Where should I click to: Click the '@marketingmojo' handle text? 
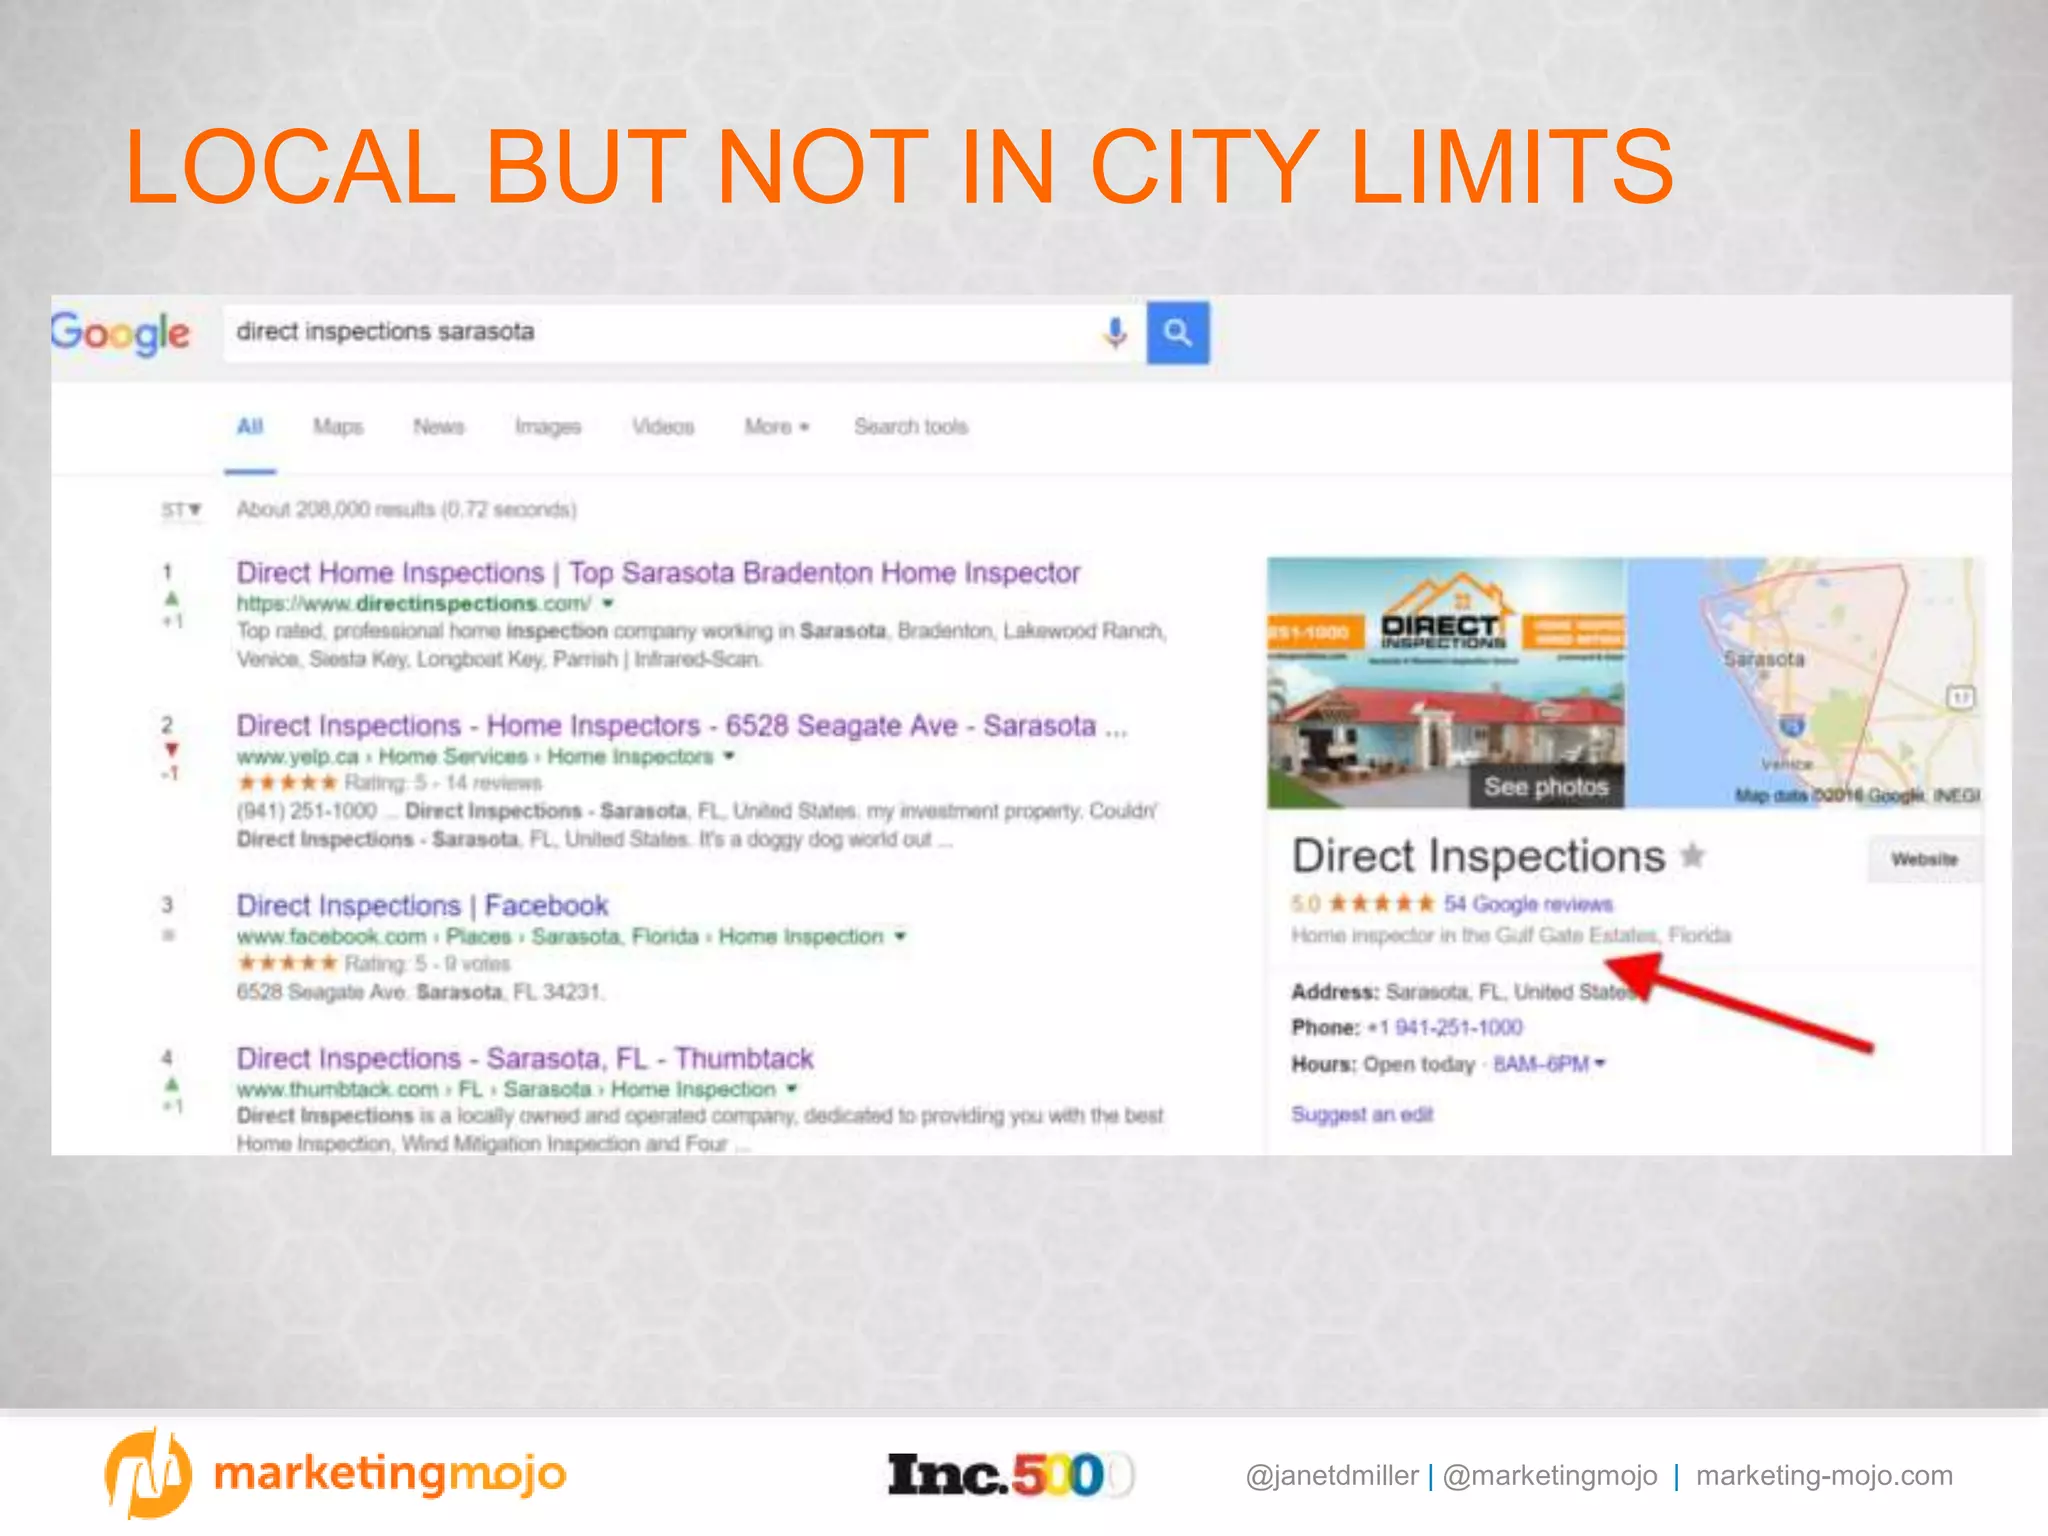pyautogui.click(x=1550, y=1476)
